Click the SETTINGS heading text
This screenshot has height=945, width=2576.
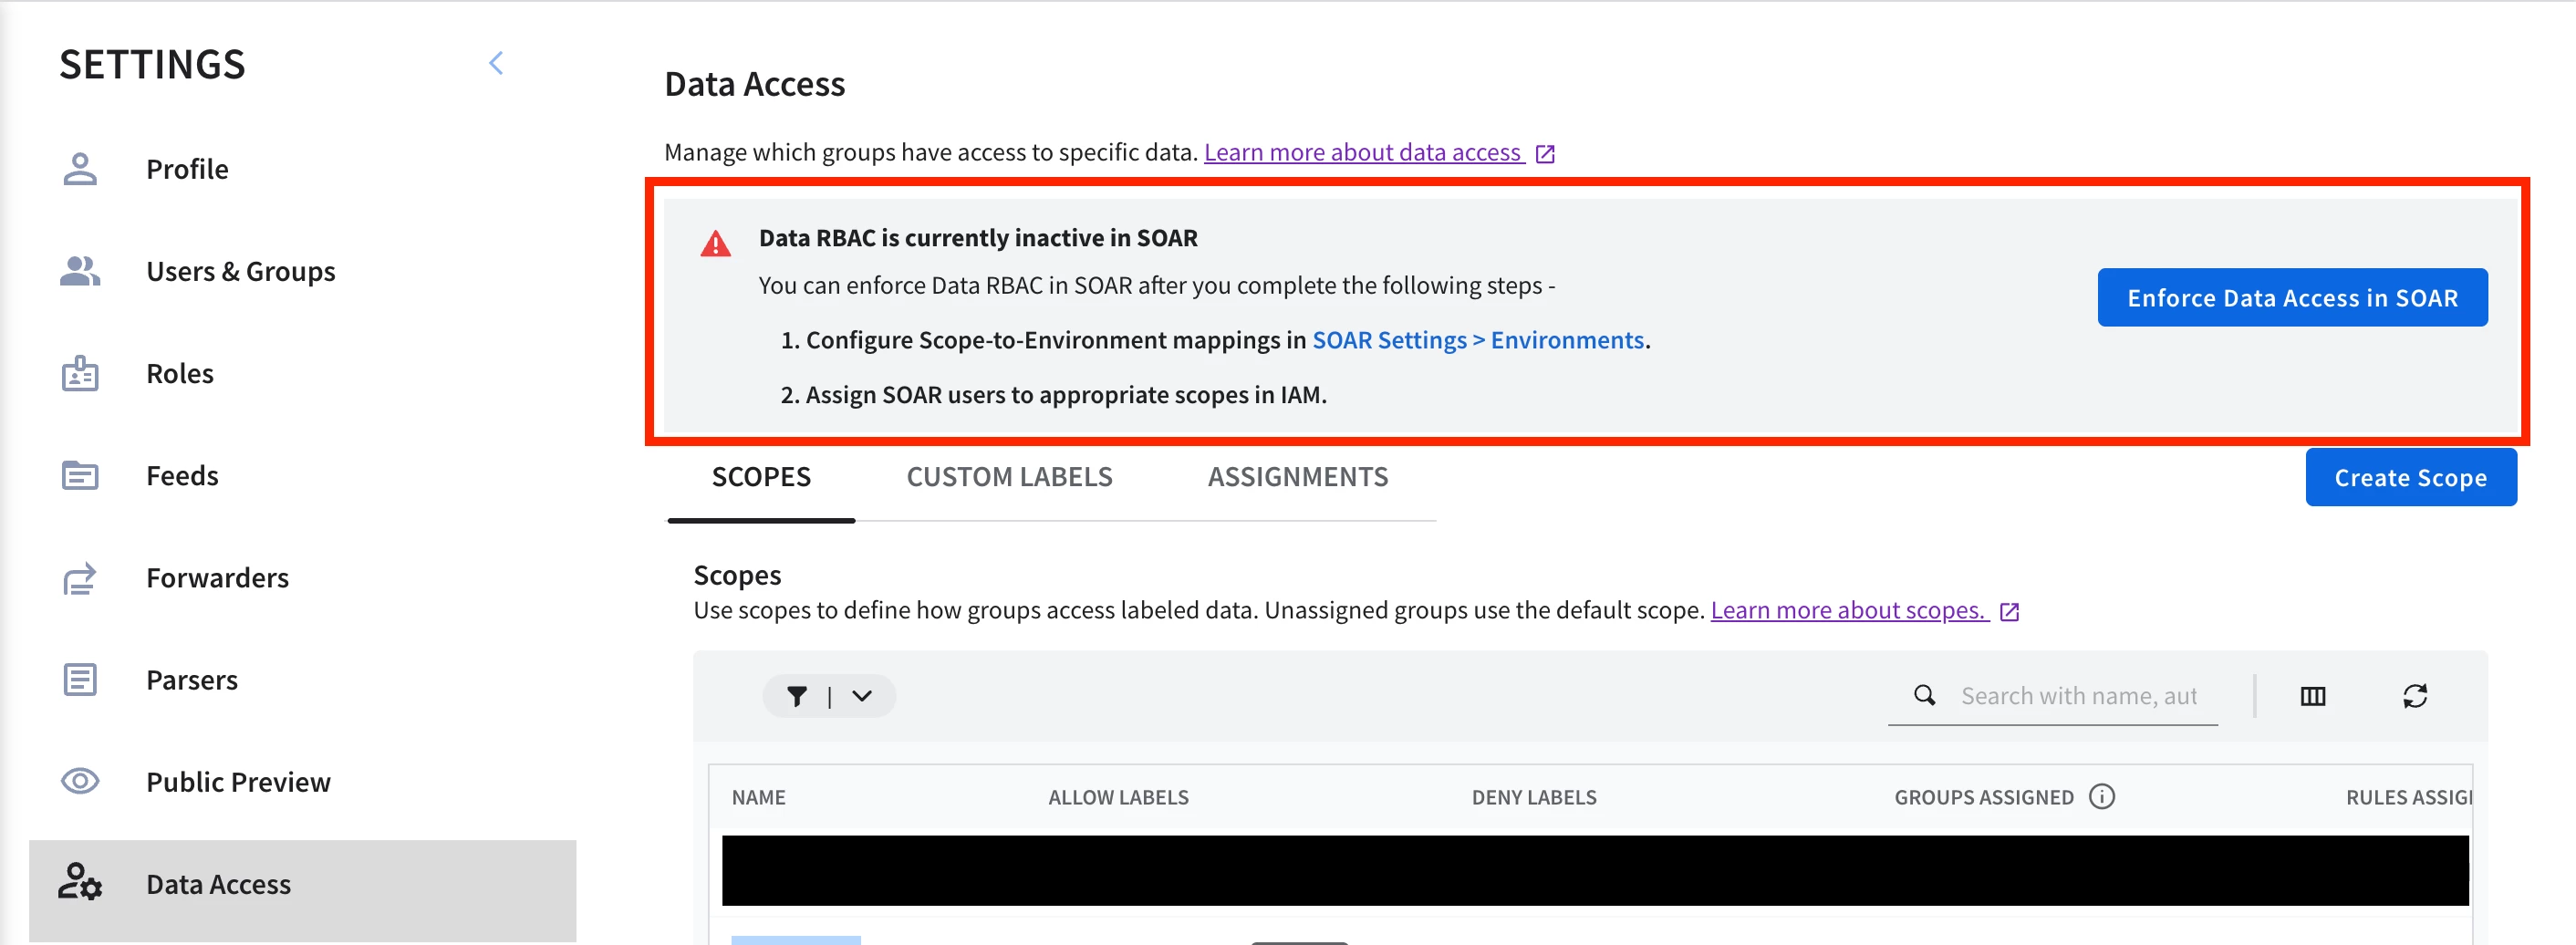[152, 64]
